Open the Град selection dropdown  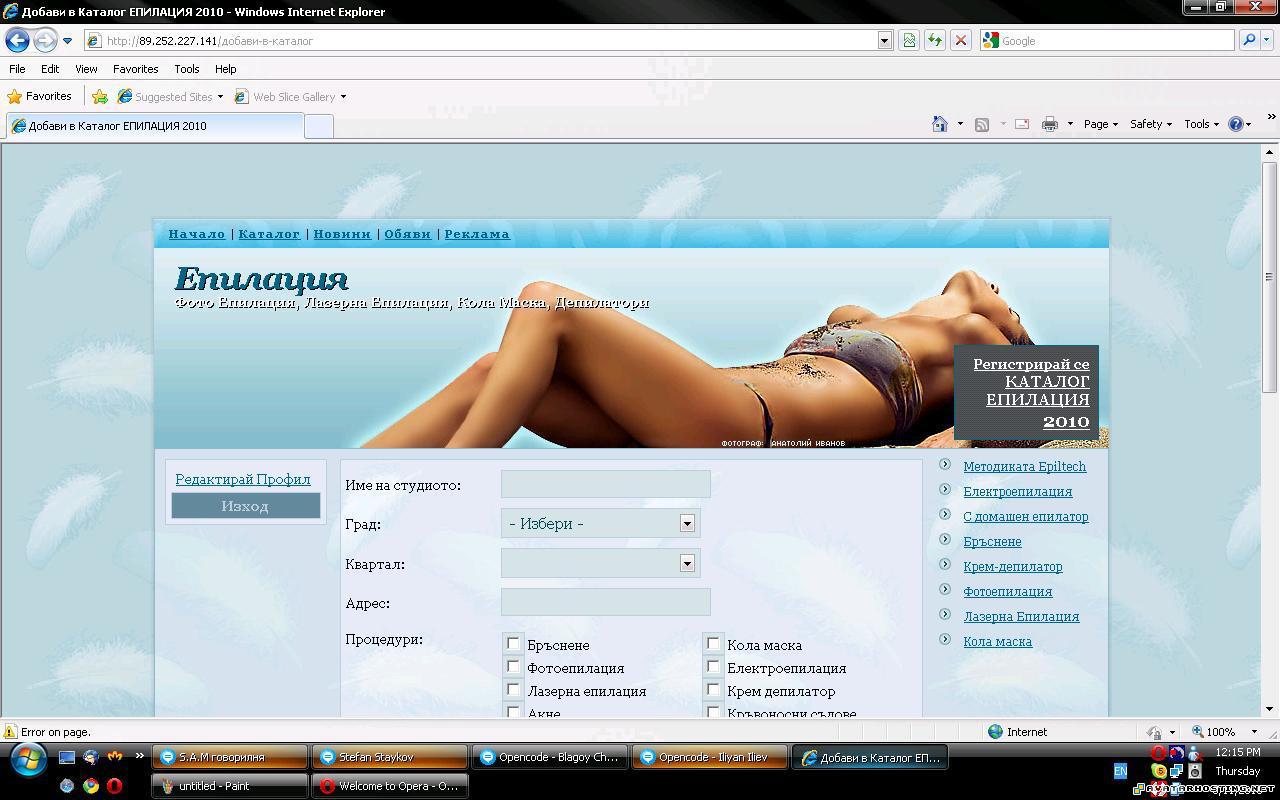[687, 523]
